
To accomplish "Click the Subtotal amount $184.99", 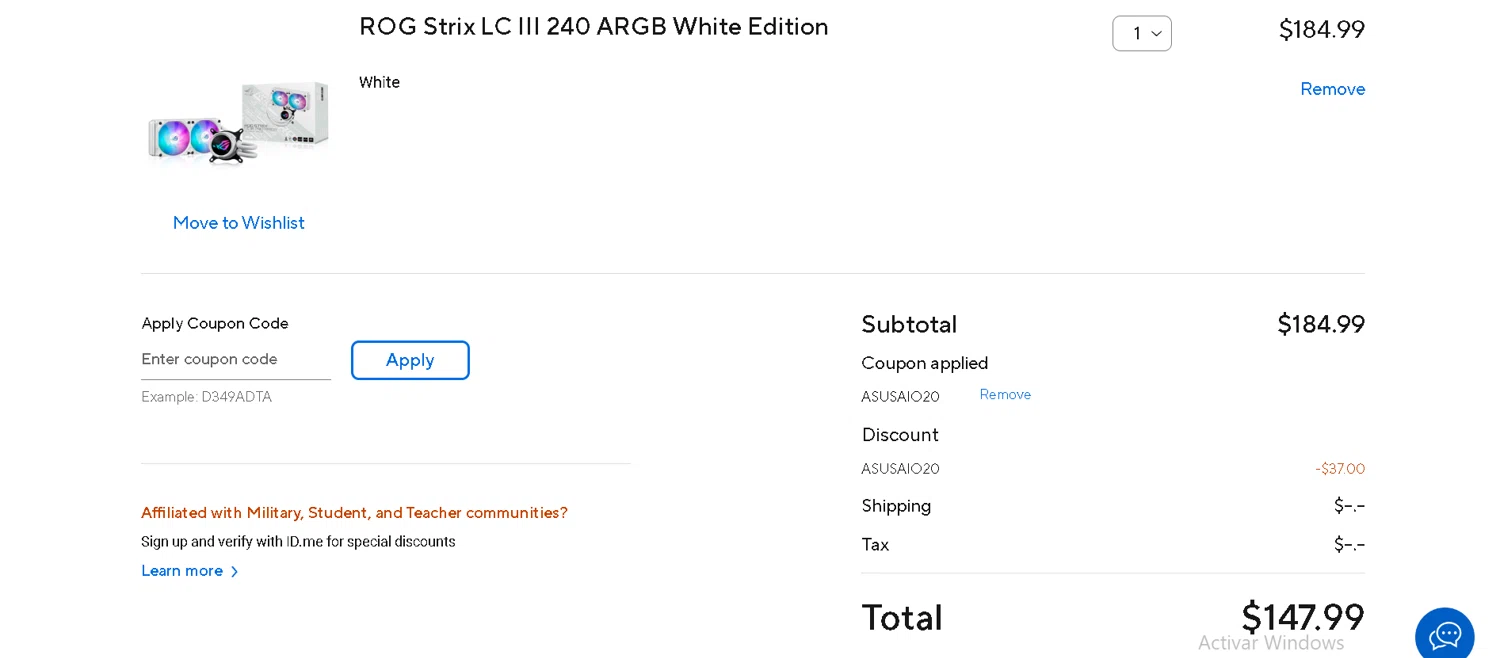I will click(1320, 324).
